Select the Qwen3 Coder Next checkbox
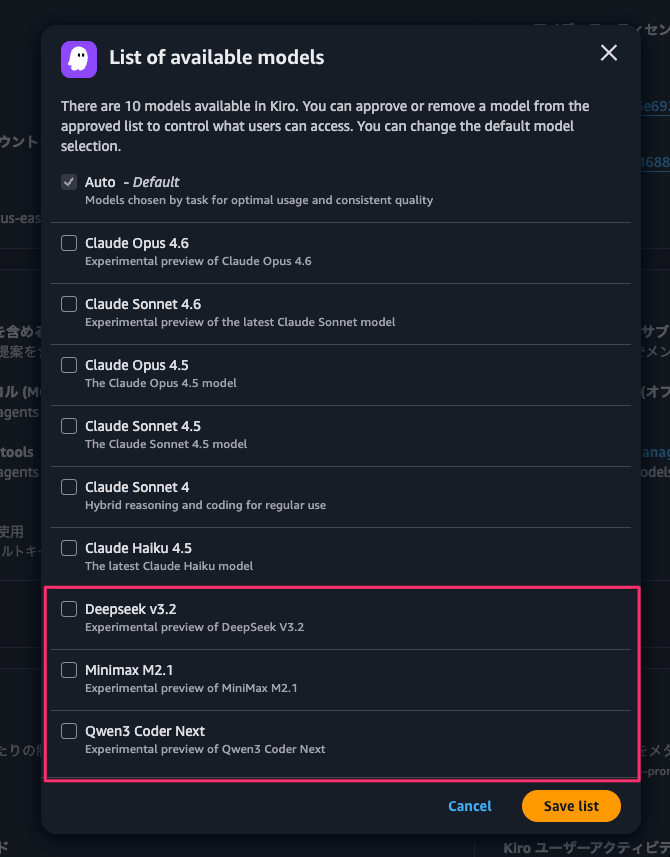Image resolution: width=670 pixels, height=857 pixels. (x=69, y=731)
